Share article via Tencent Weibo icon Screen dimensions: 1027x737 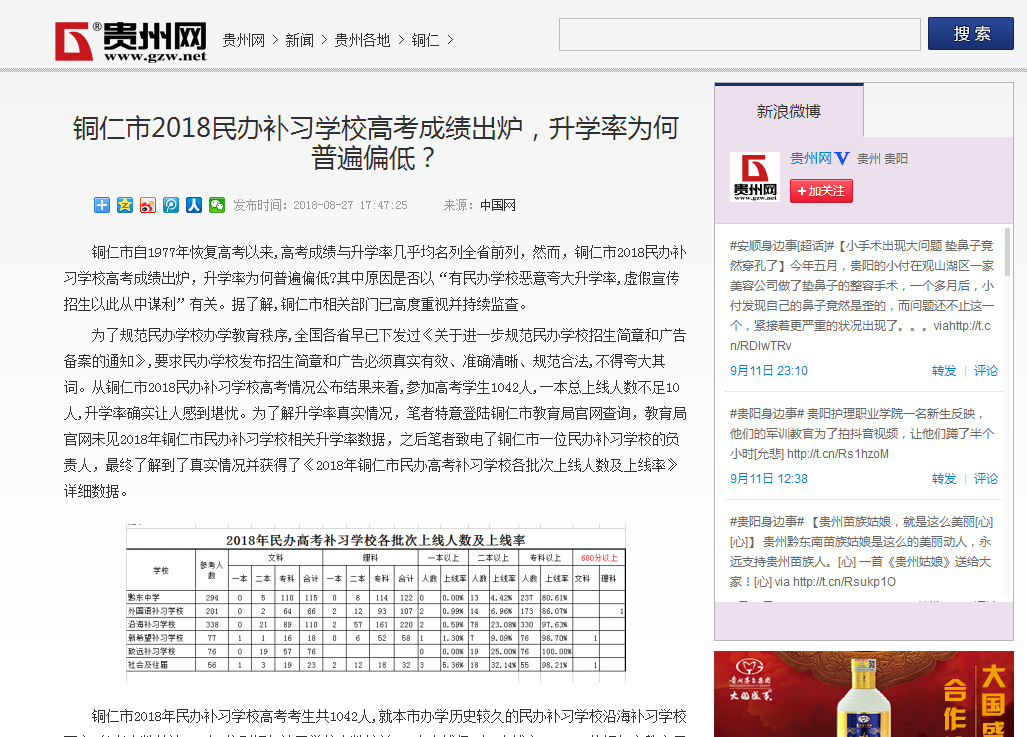click(171, 205)
